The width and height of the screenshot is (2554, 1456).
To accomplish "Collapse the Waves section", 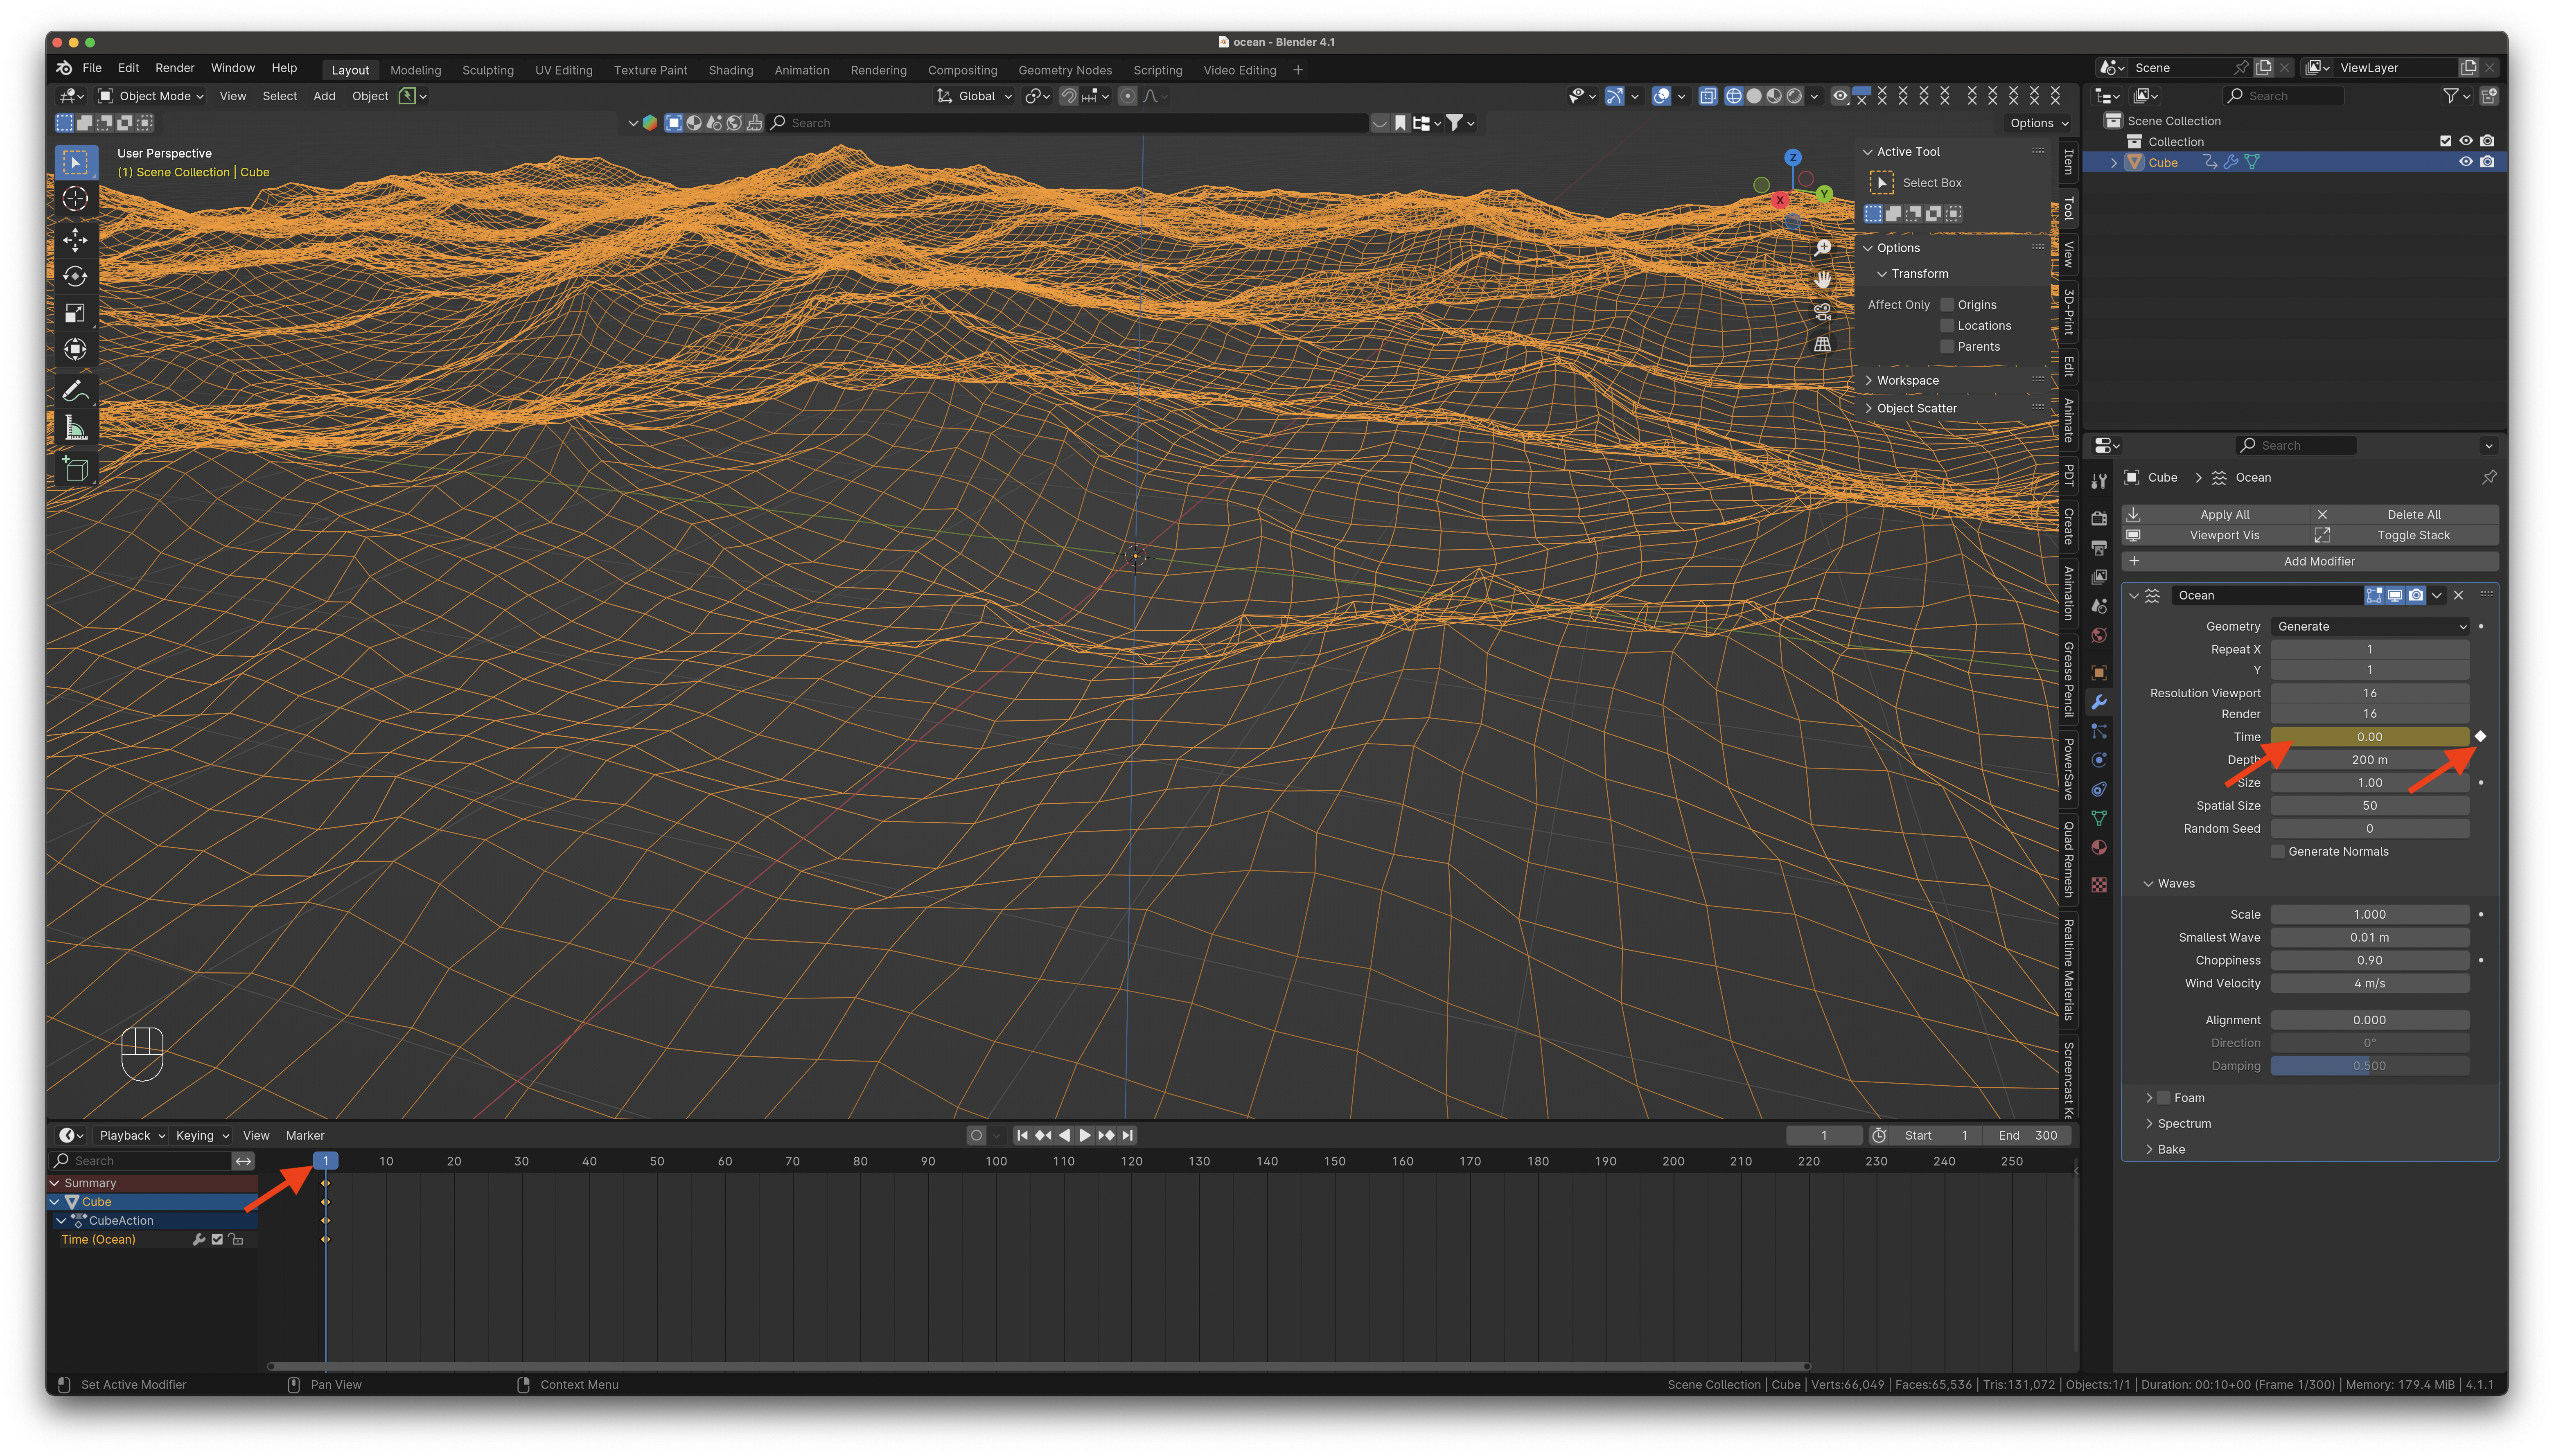I will tap(2175, 884).
